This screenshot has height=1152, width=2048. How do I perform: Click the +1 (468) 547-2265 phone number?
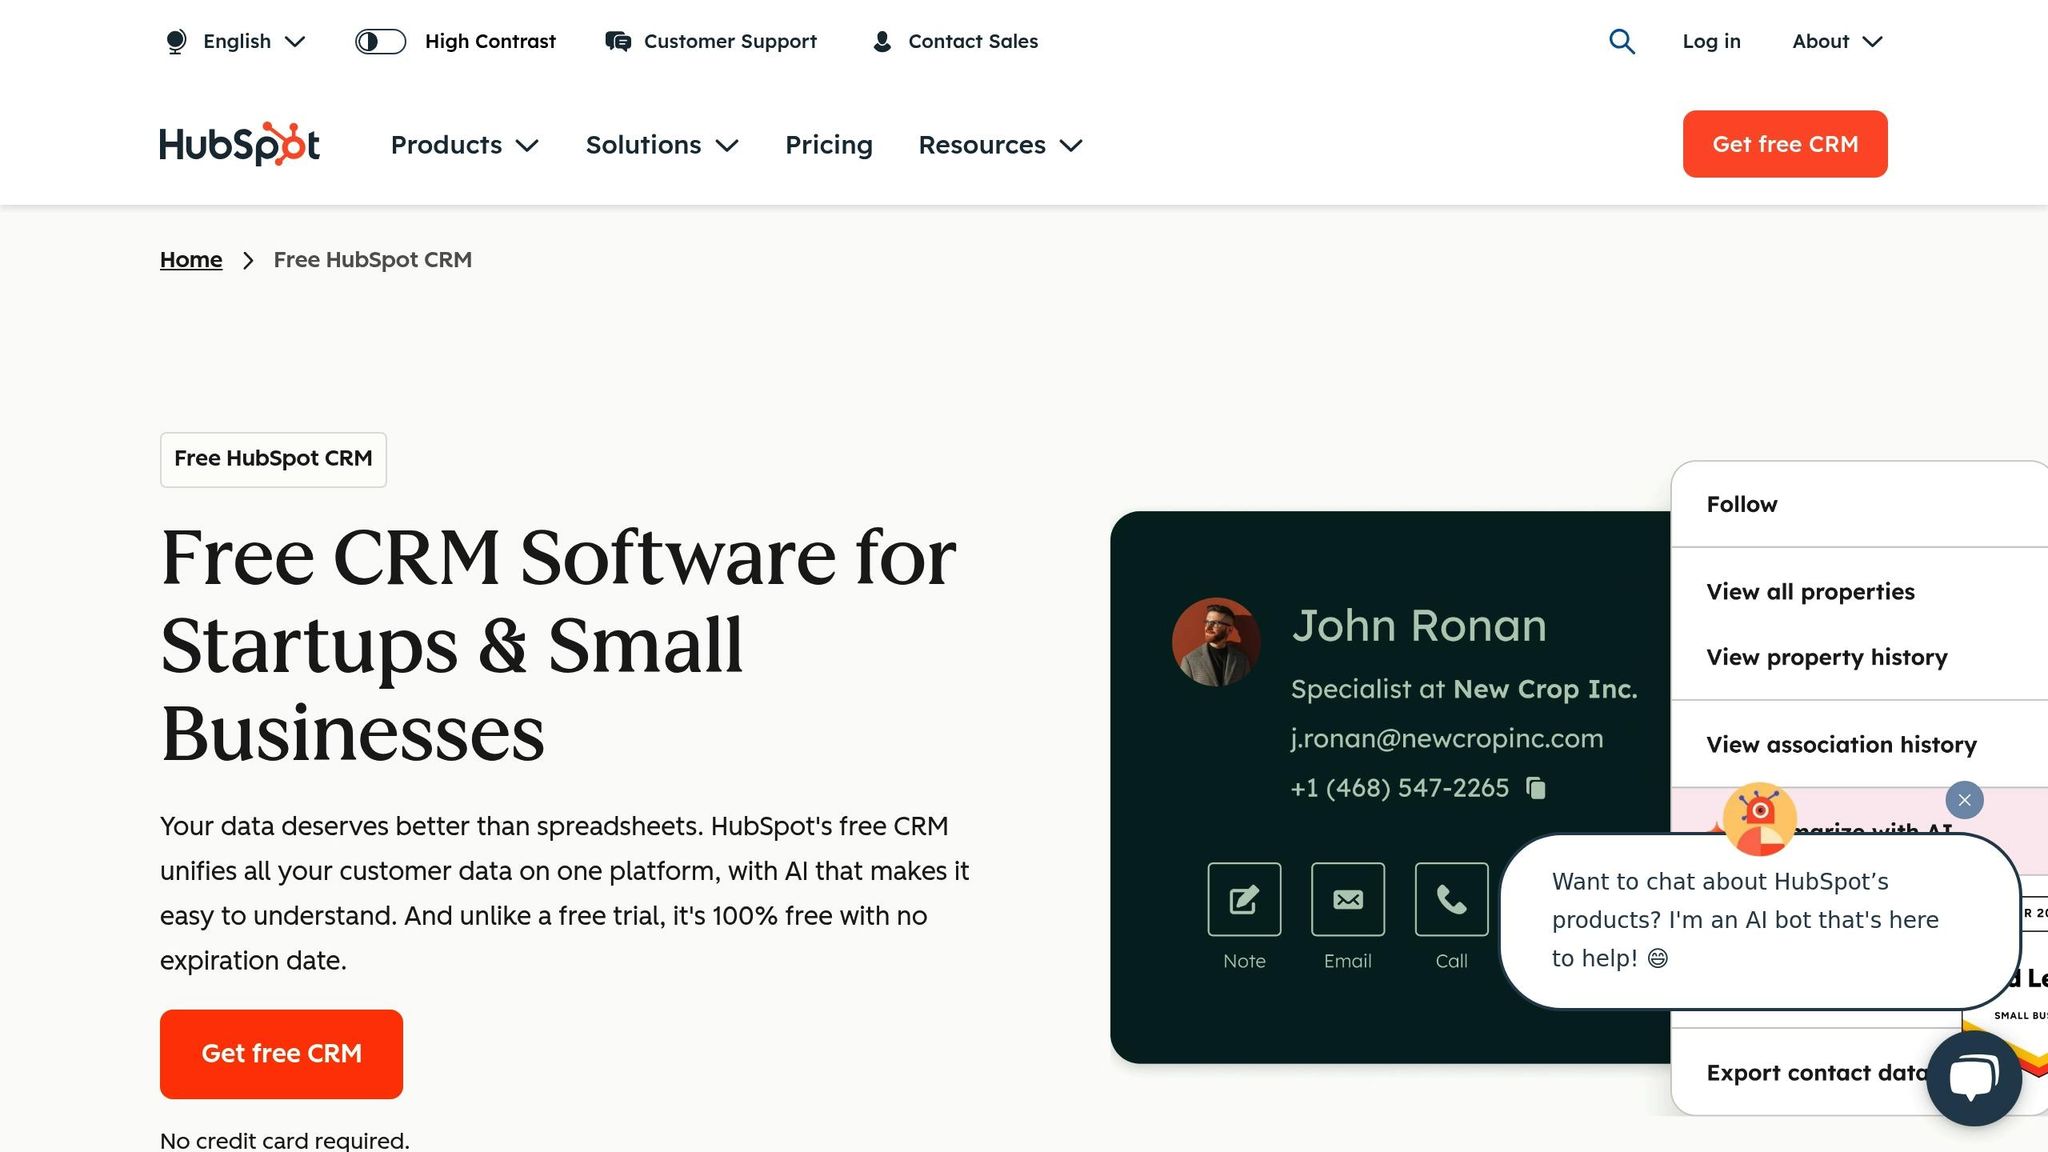[1400, 788]
